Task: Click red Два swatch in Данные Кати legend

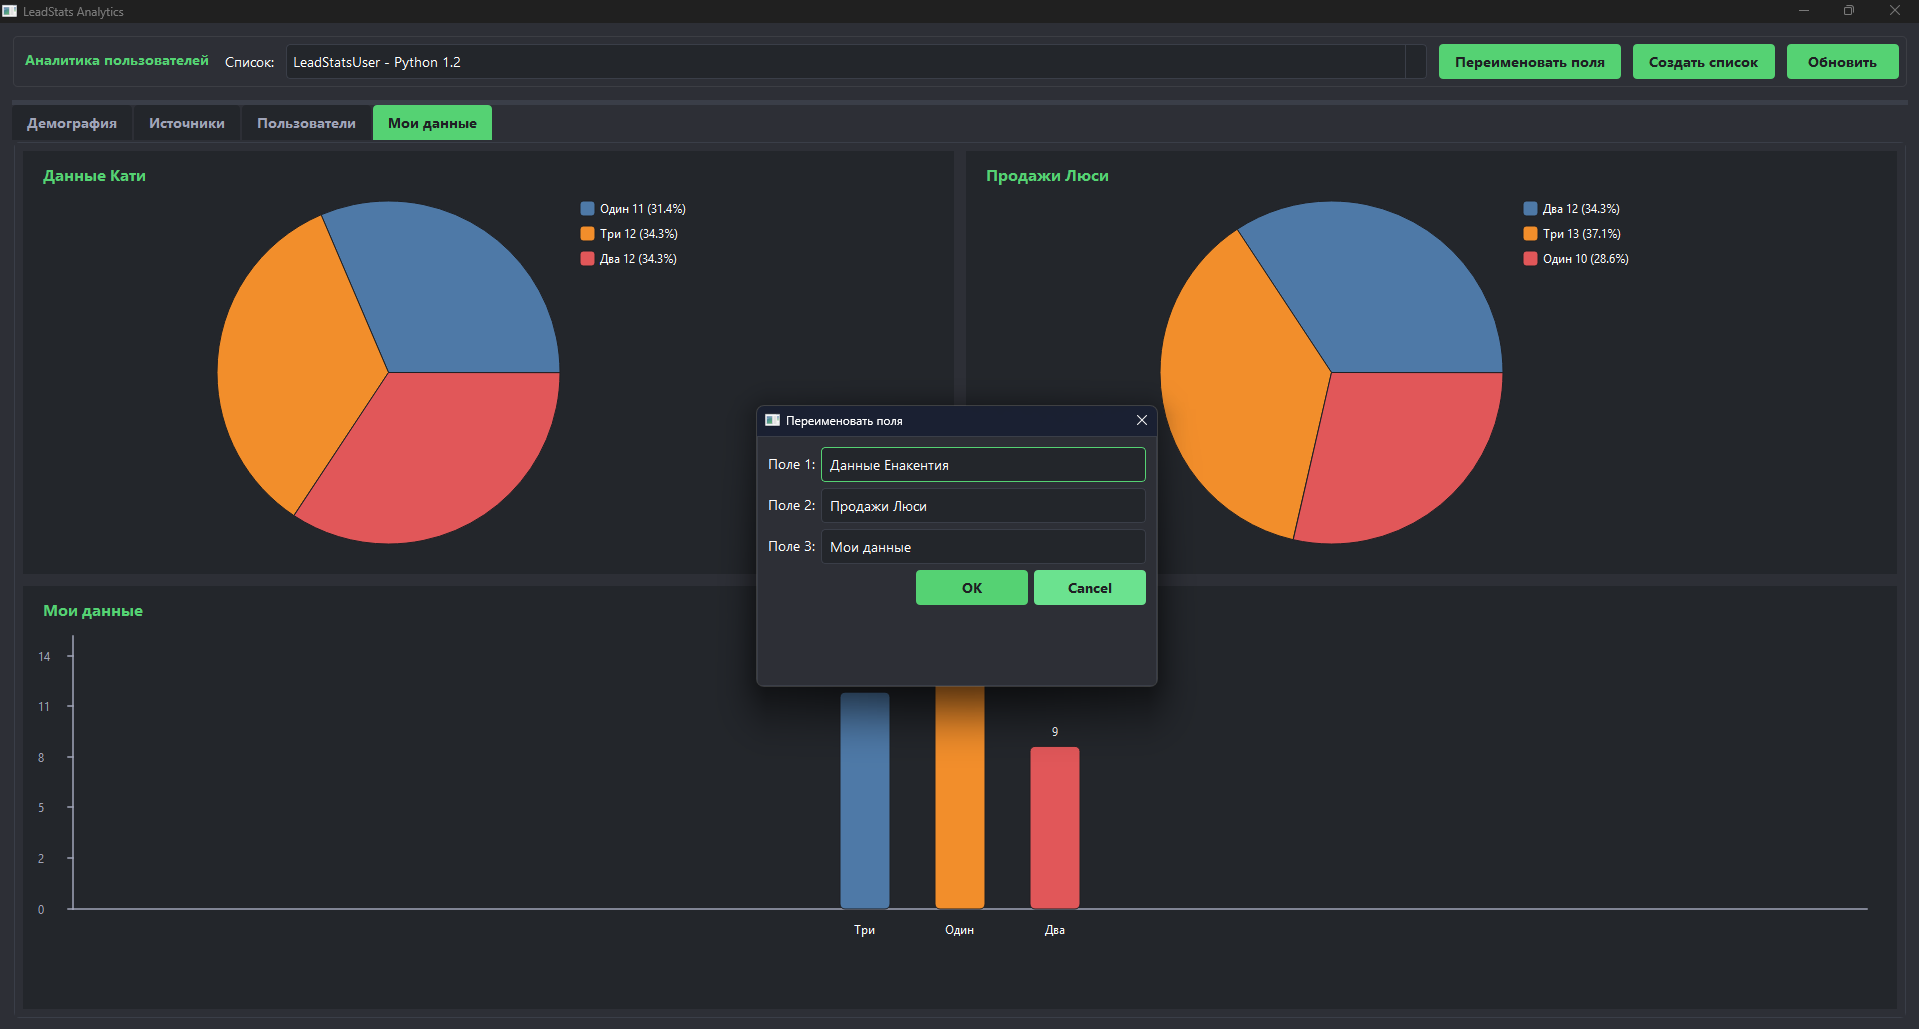Action: coord(587,259)
